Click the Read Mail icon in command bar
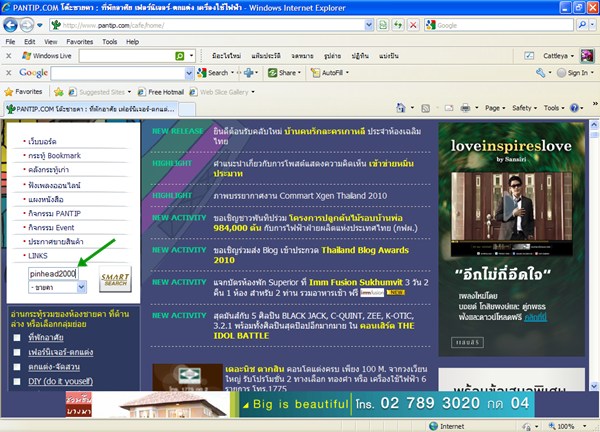Image resolution: width=600 pixels, height=432 pixels. (449, 108)
